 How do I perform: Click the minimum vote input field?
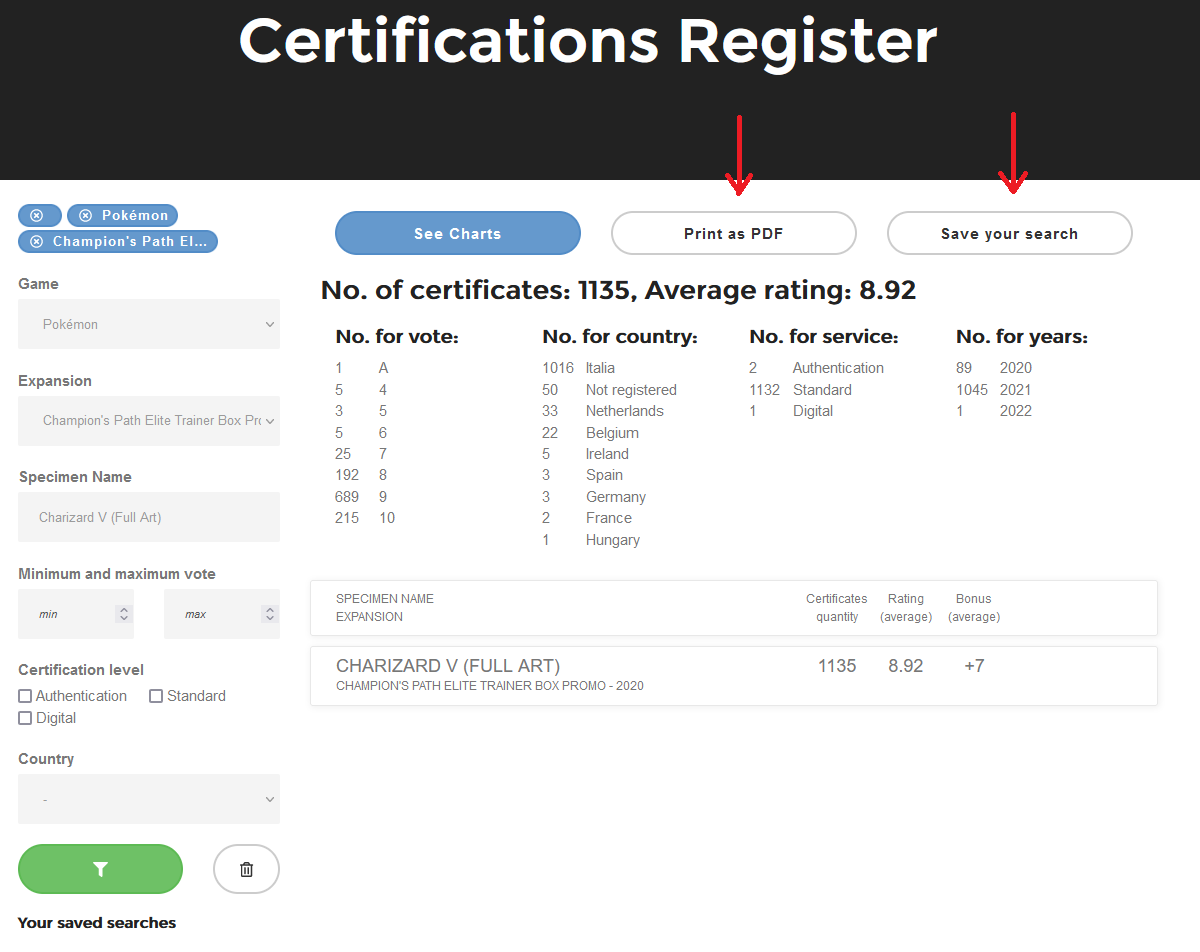76,614
